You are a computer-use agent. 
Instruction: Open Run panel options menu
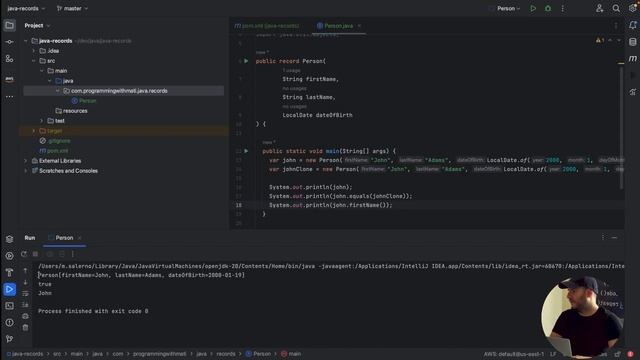(603, 238)
